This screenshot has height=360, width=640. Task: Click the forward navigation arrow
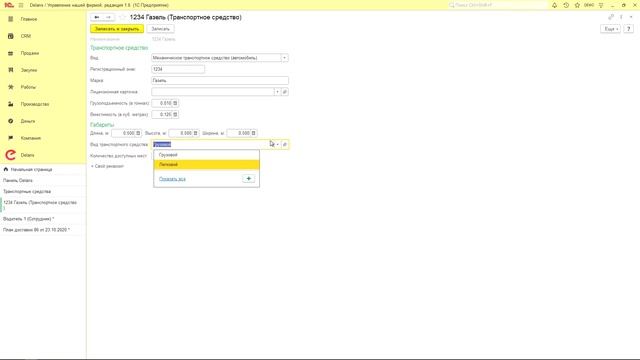(108, 17)
